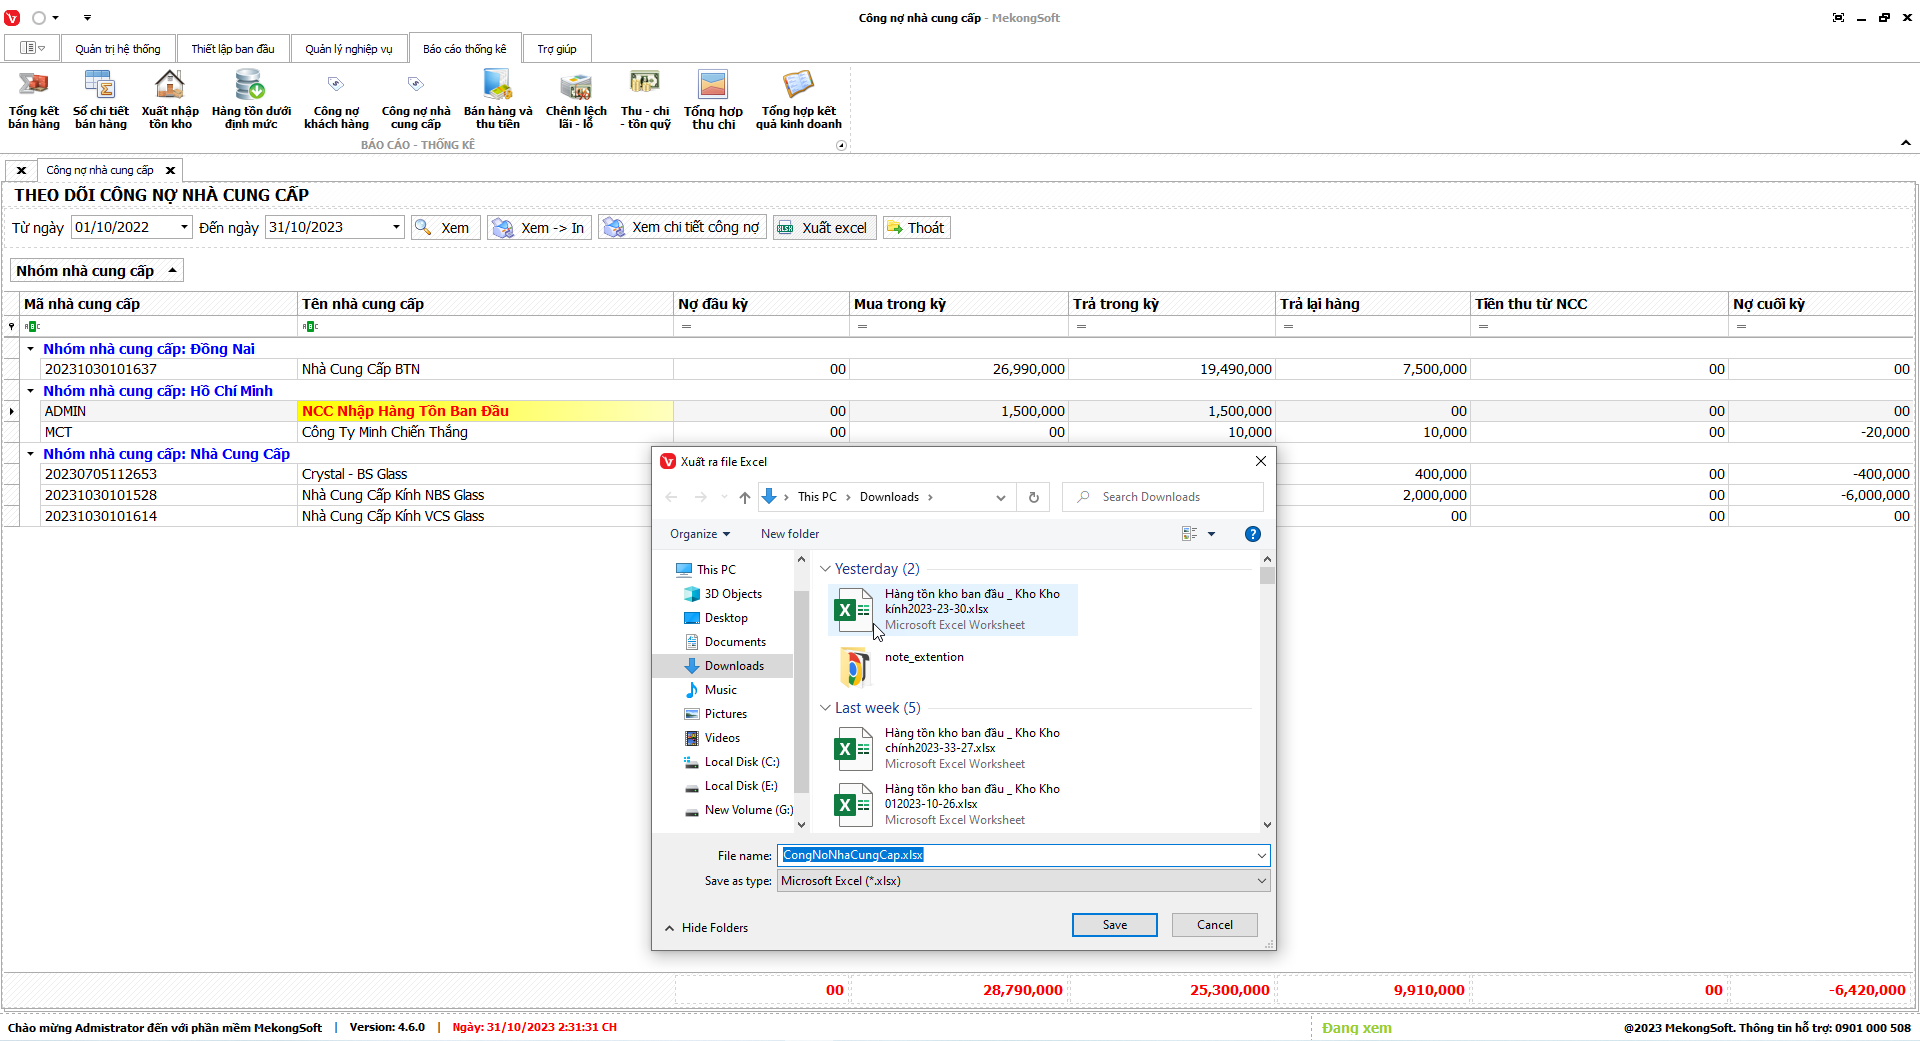This screenshot has height=1041, width=1920.
Task: Open Công nợ nhà cung cấp ribbon report
Action: [416, 100]
